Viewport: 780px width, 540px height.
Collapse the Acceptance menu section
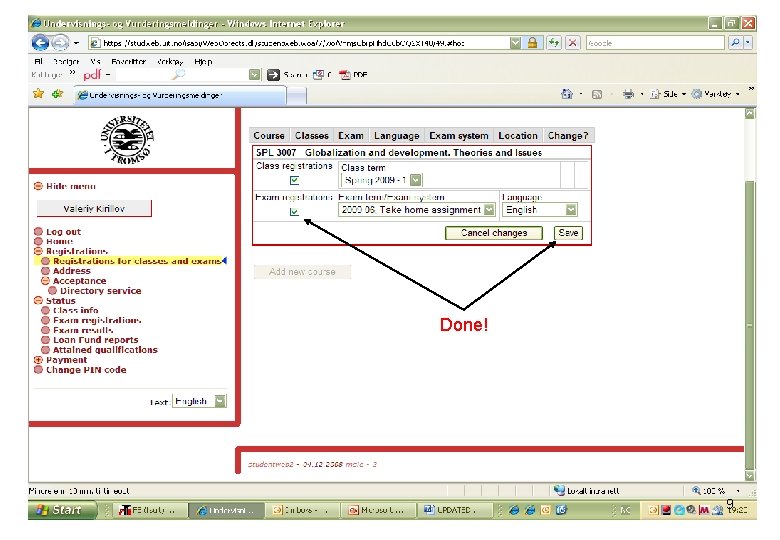45,280
